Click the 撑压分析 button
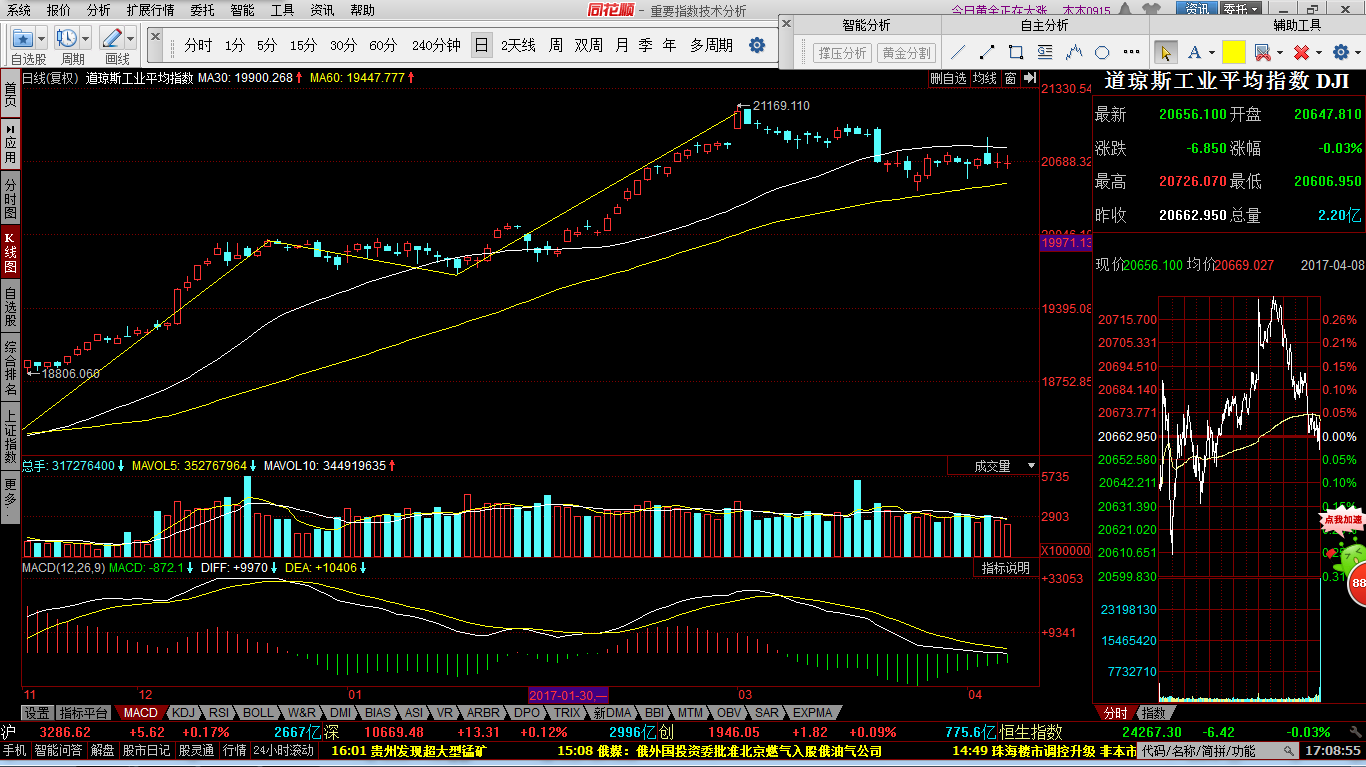Screen dimensions: 1366x767 click(x=842, y=52)
